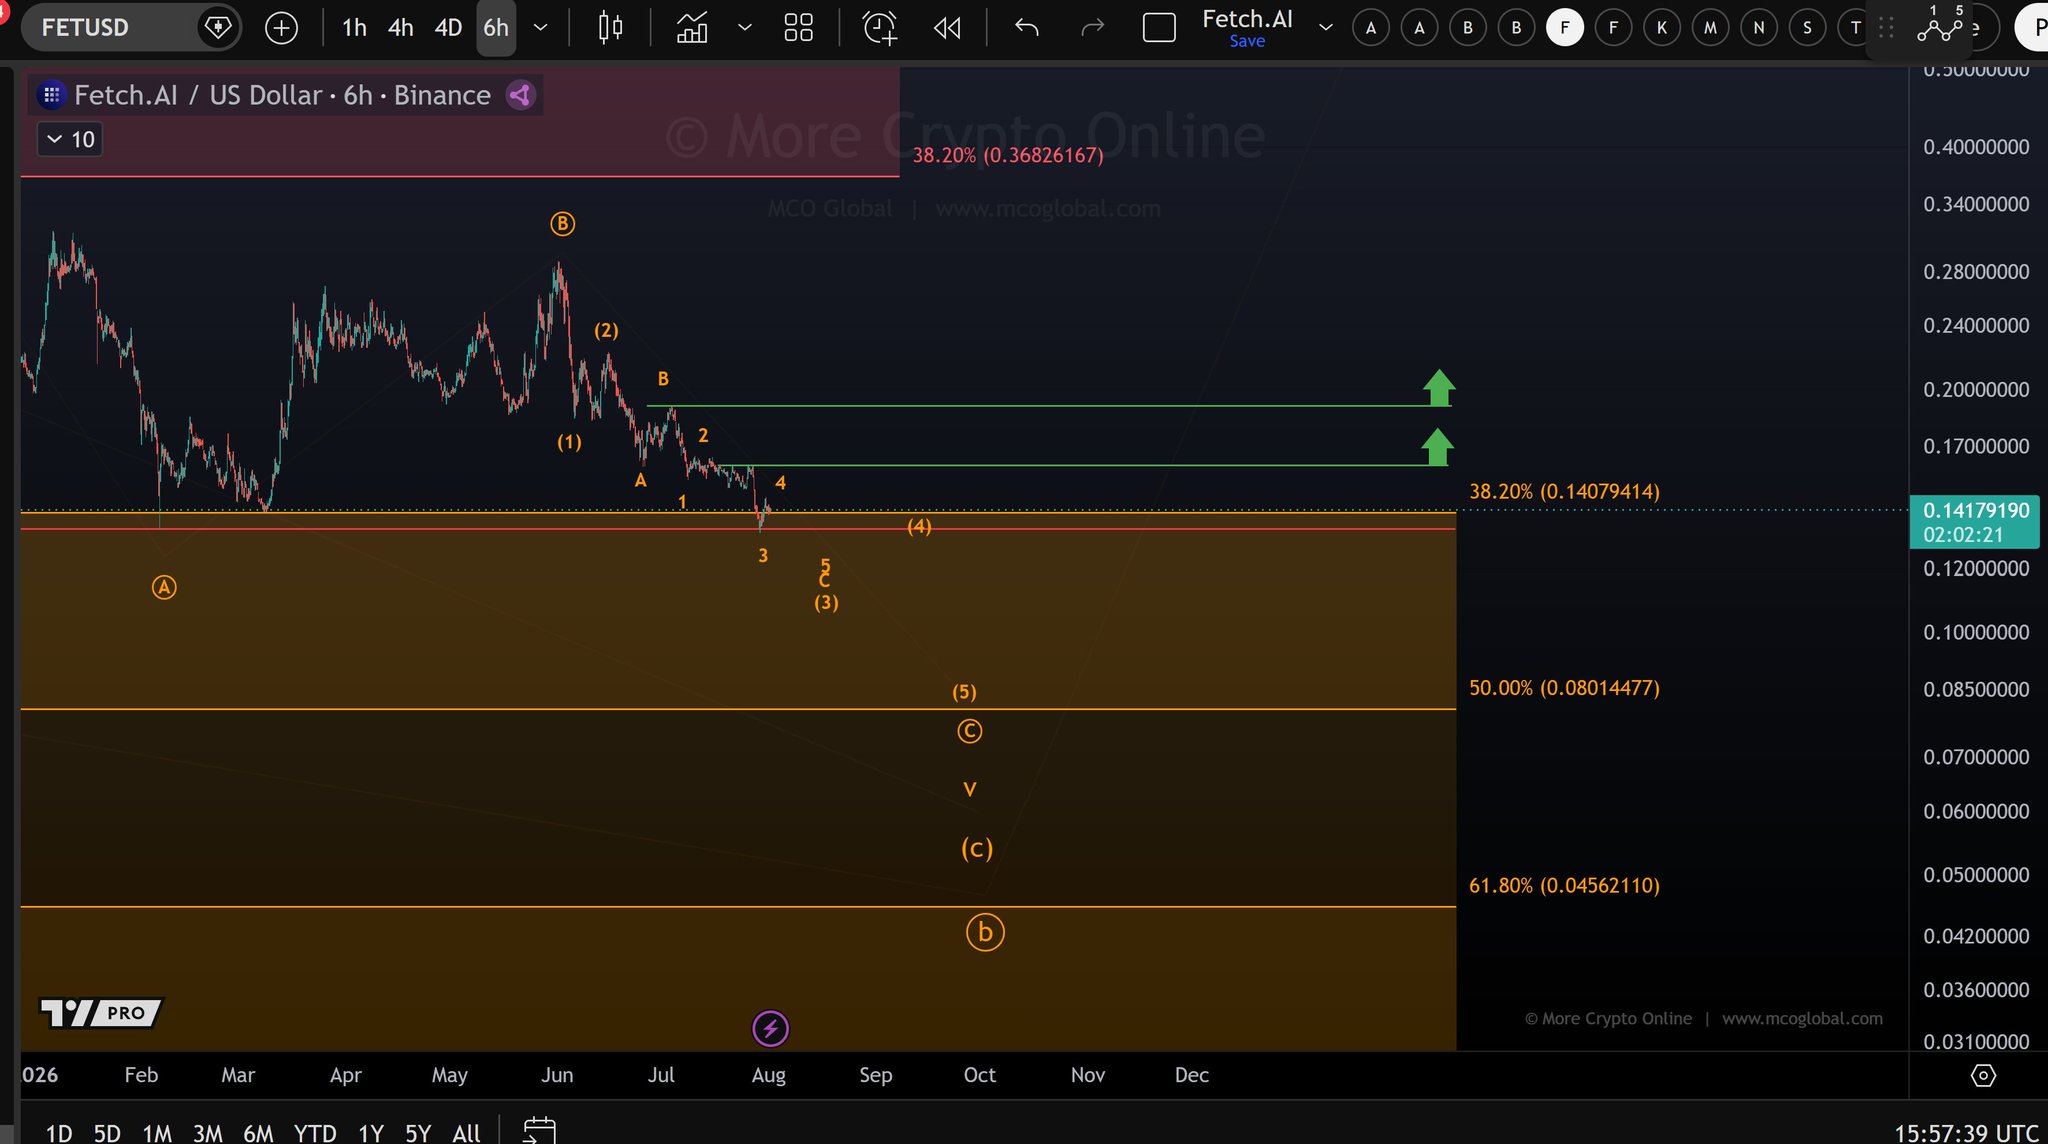Select the S circle button

coord(1807,27)
